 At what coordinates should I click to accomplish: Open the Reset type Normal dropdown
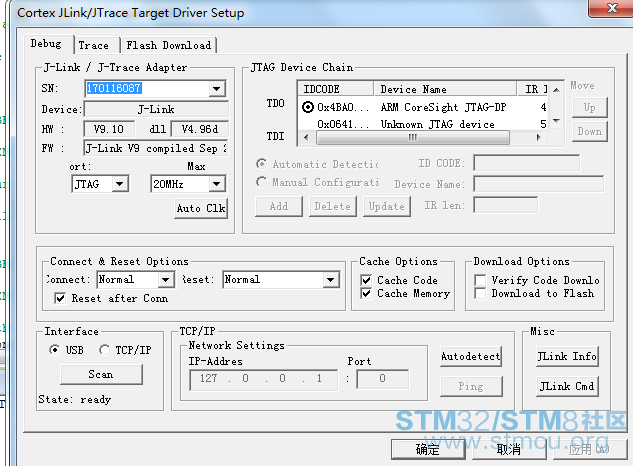click(331, 279)
